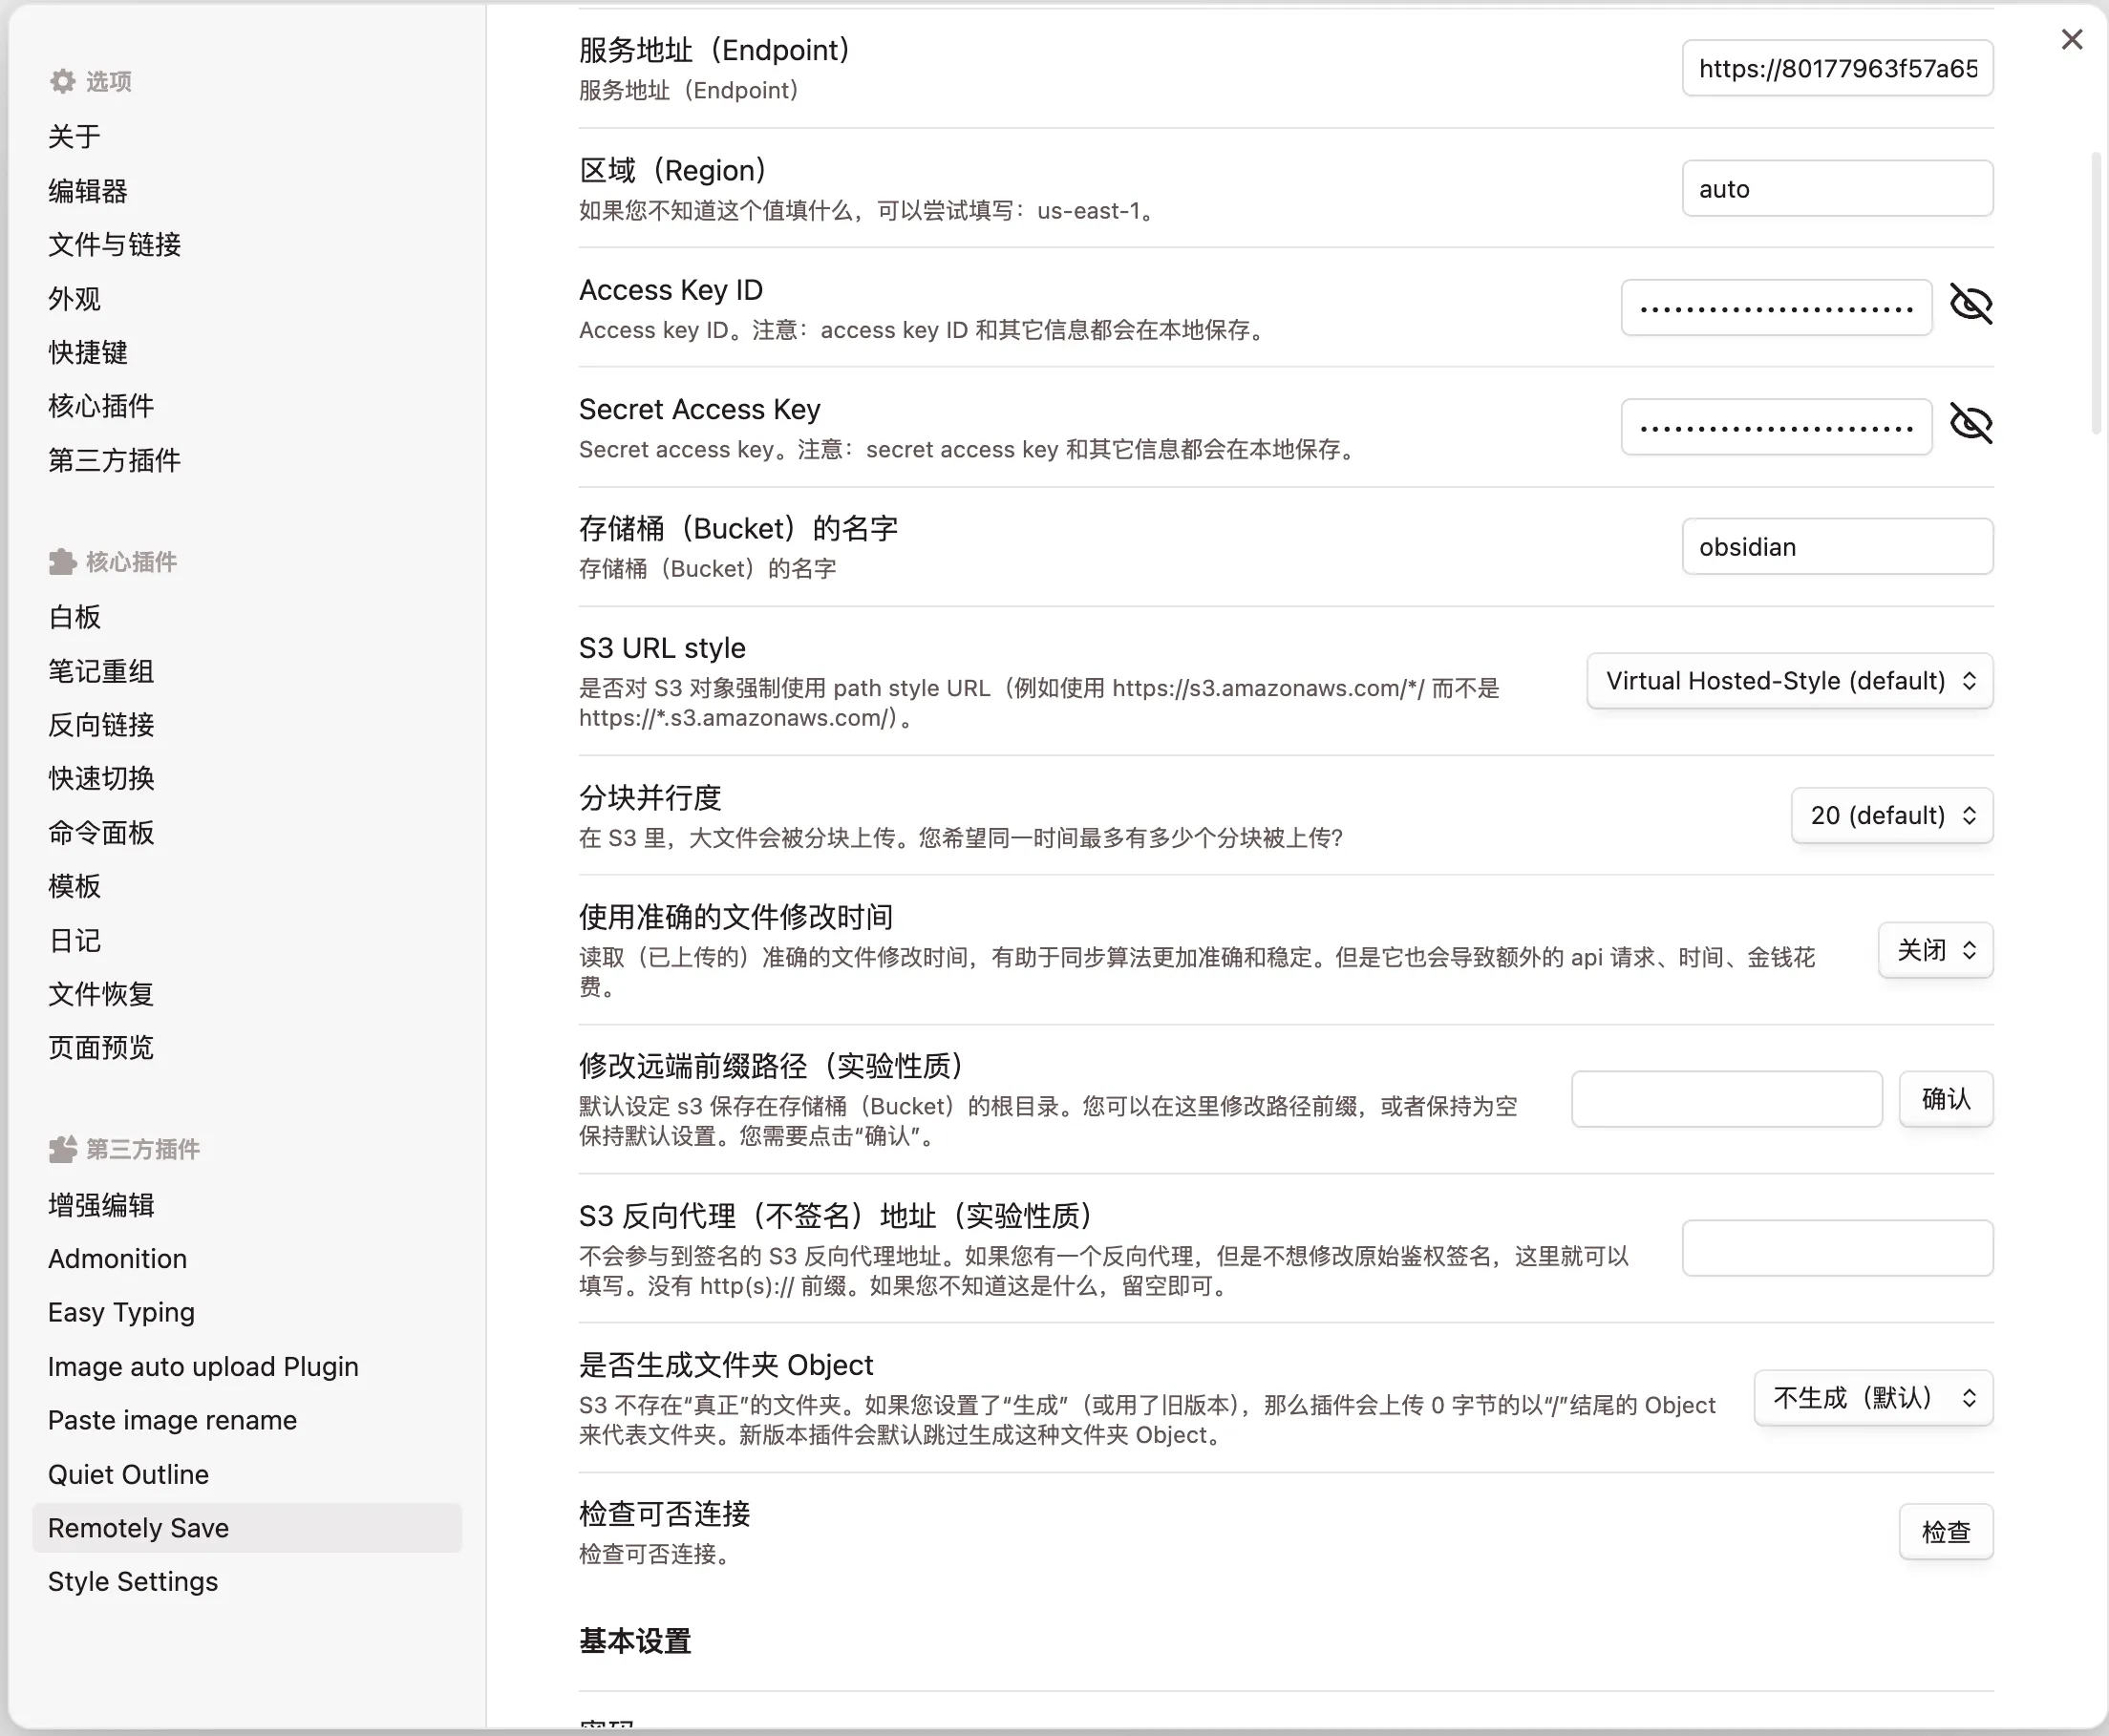2109x1736 pixels.
Task: Select the Remotely Save plugin entry
Action: (247, 1528)
